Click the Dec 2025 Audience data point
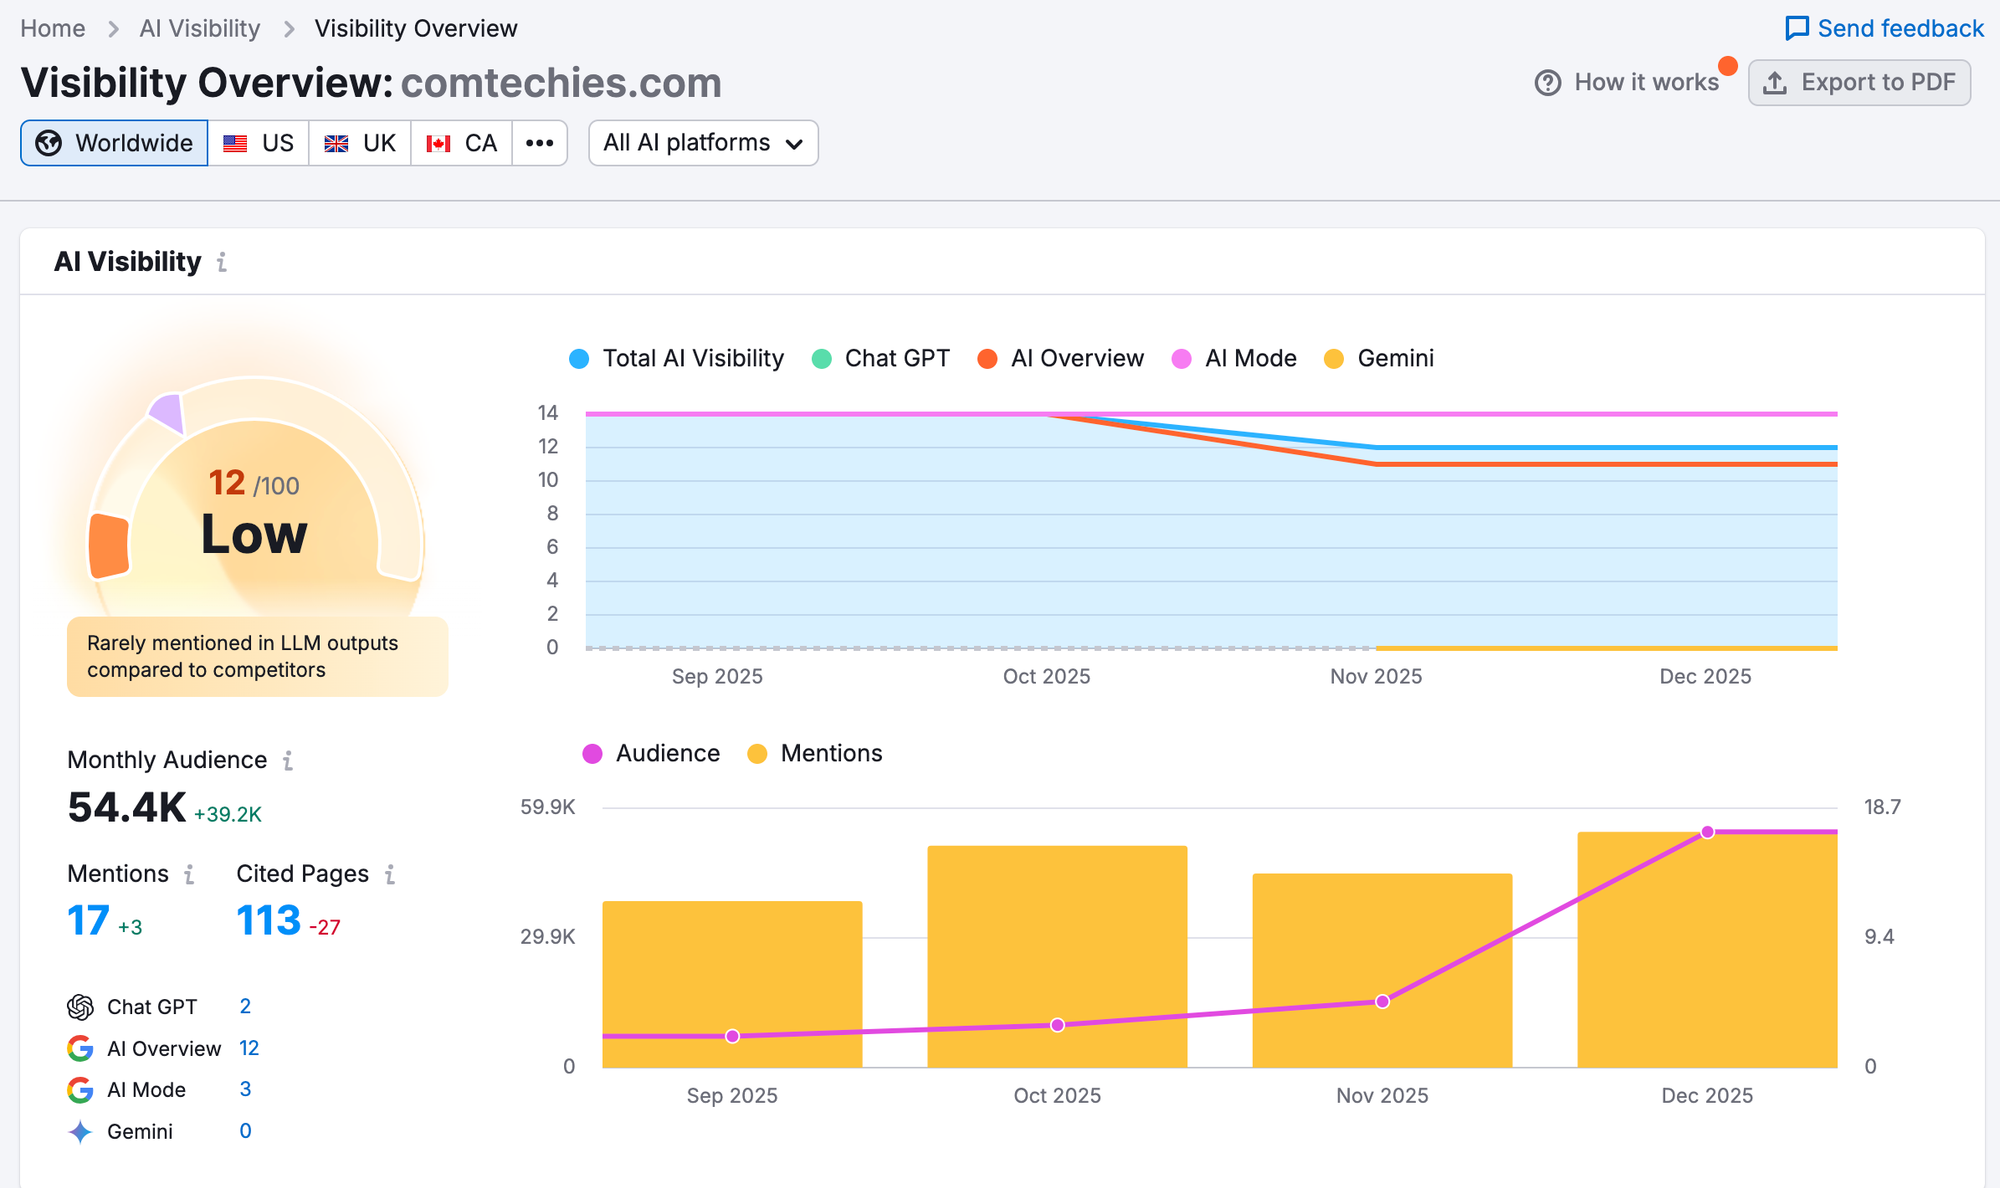 [x=1706, y=831]
